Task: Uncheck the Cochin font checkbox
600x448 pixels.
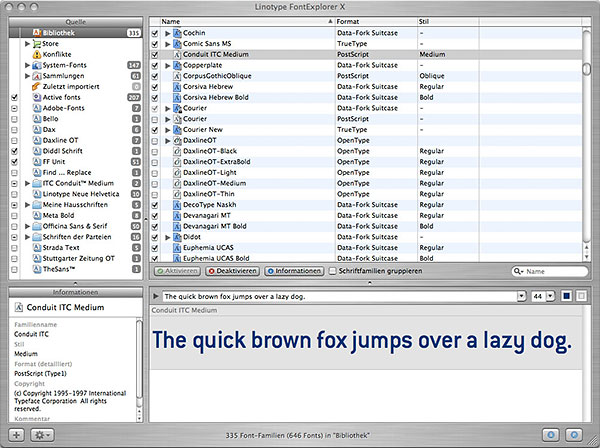Action: point(155,33)
